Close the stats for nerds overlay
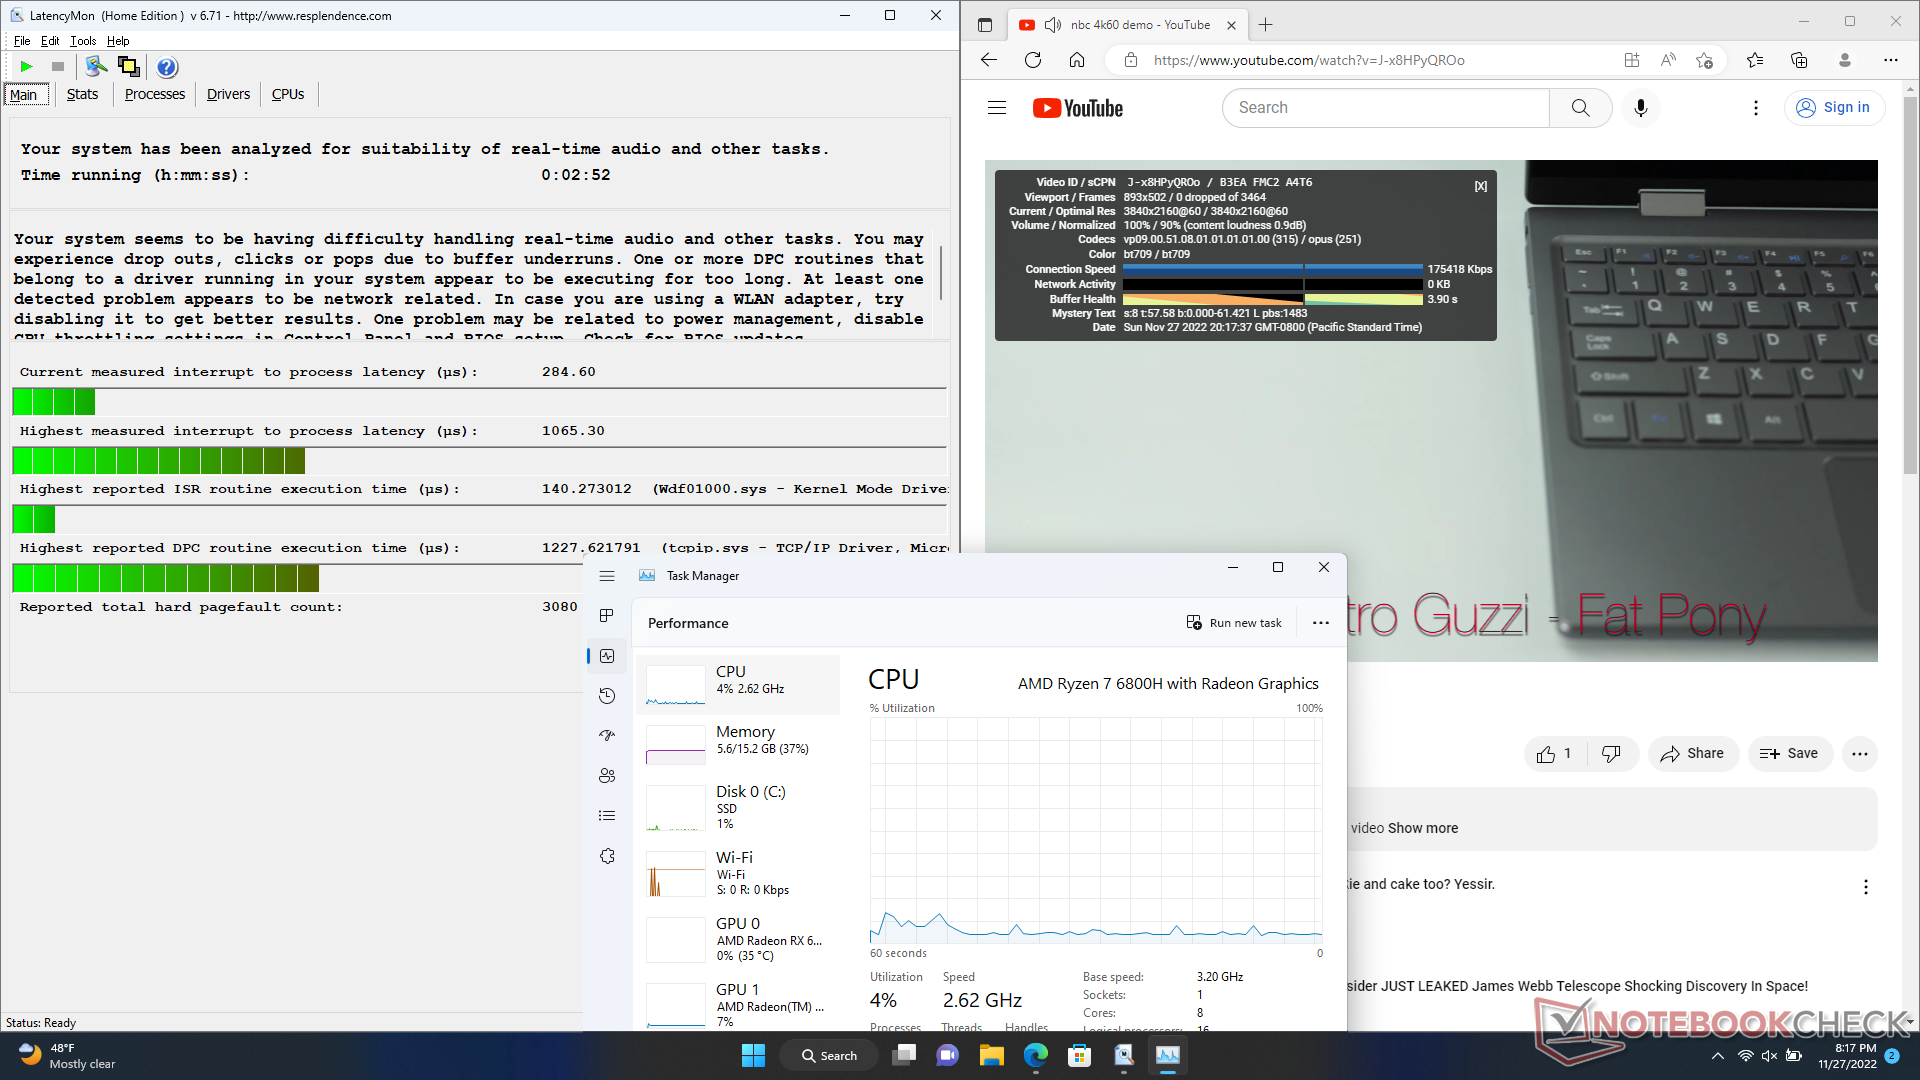 [x=1481, y=186]
